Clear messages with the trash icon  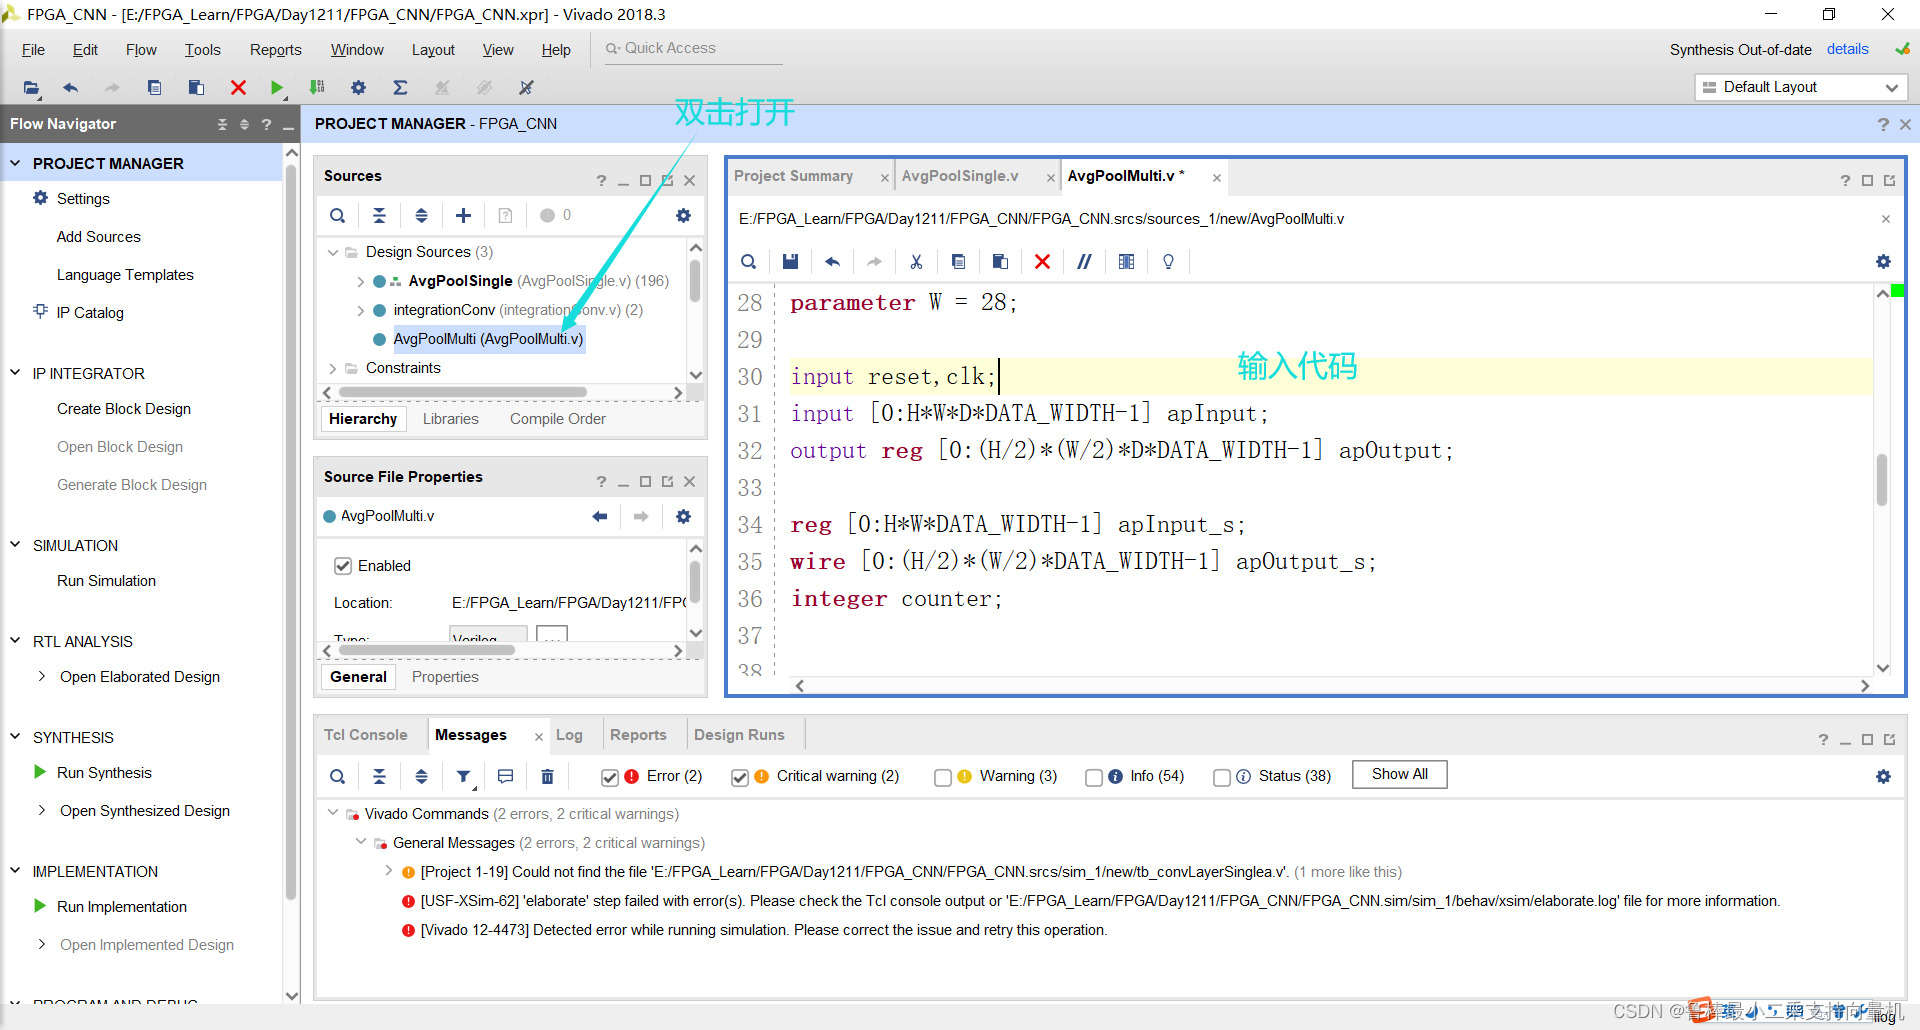coord(547,776)
